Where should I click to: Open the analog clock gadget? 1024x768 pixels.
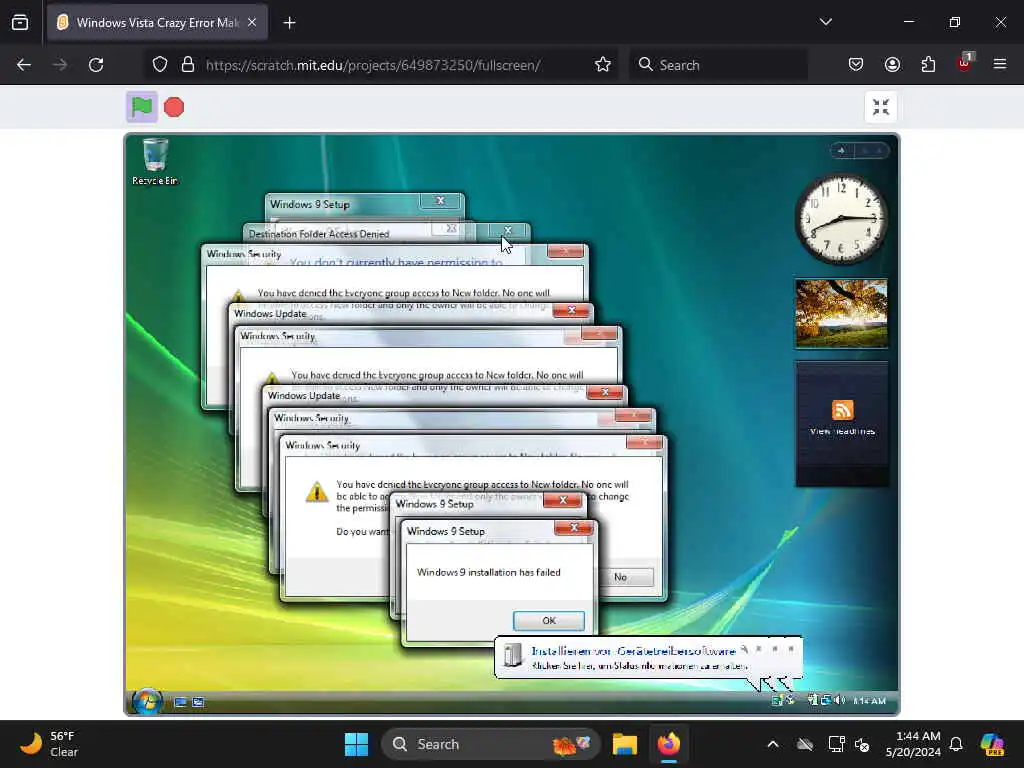pos(841,219)
